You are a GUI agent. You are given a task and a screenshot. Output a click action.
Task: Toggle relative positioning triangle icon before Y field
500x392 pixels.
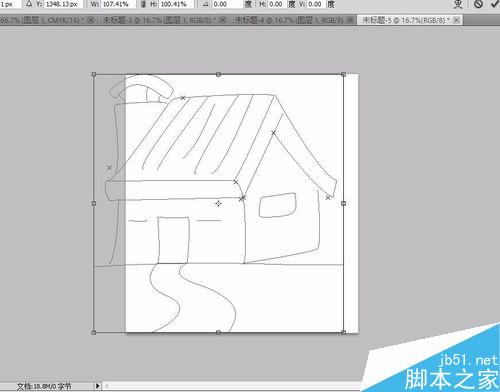(29, 4)
